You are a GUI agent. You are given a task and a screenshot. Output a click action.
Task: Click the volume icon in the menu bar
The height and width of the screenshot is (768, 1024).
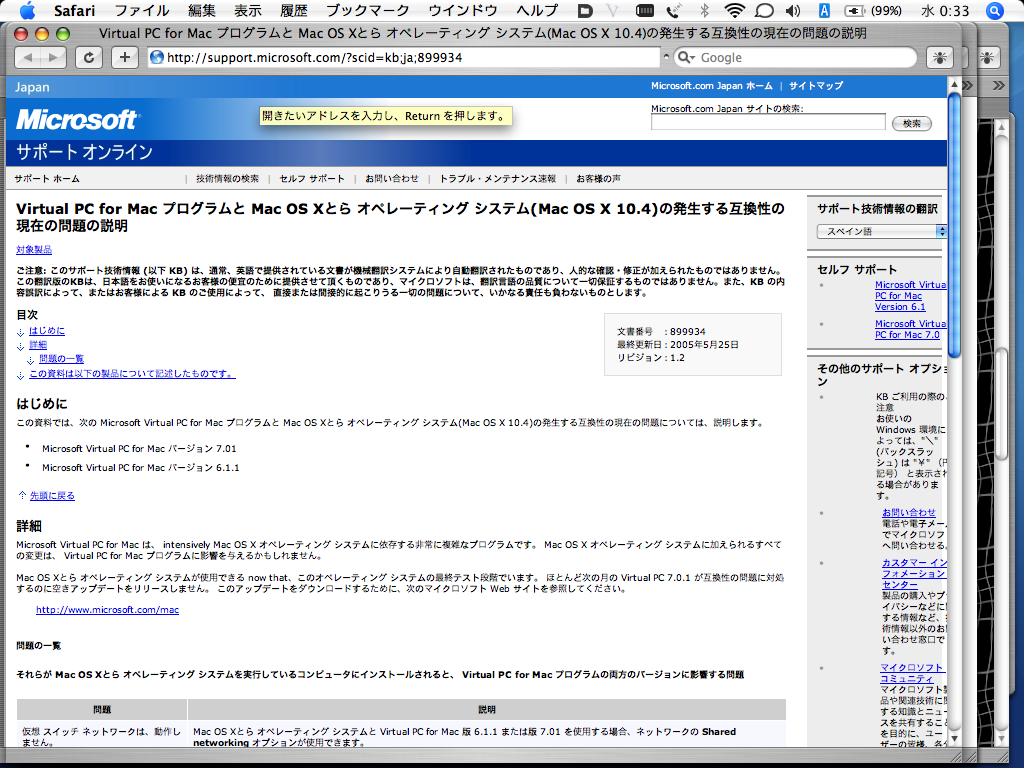[x=793, y=10]
